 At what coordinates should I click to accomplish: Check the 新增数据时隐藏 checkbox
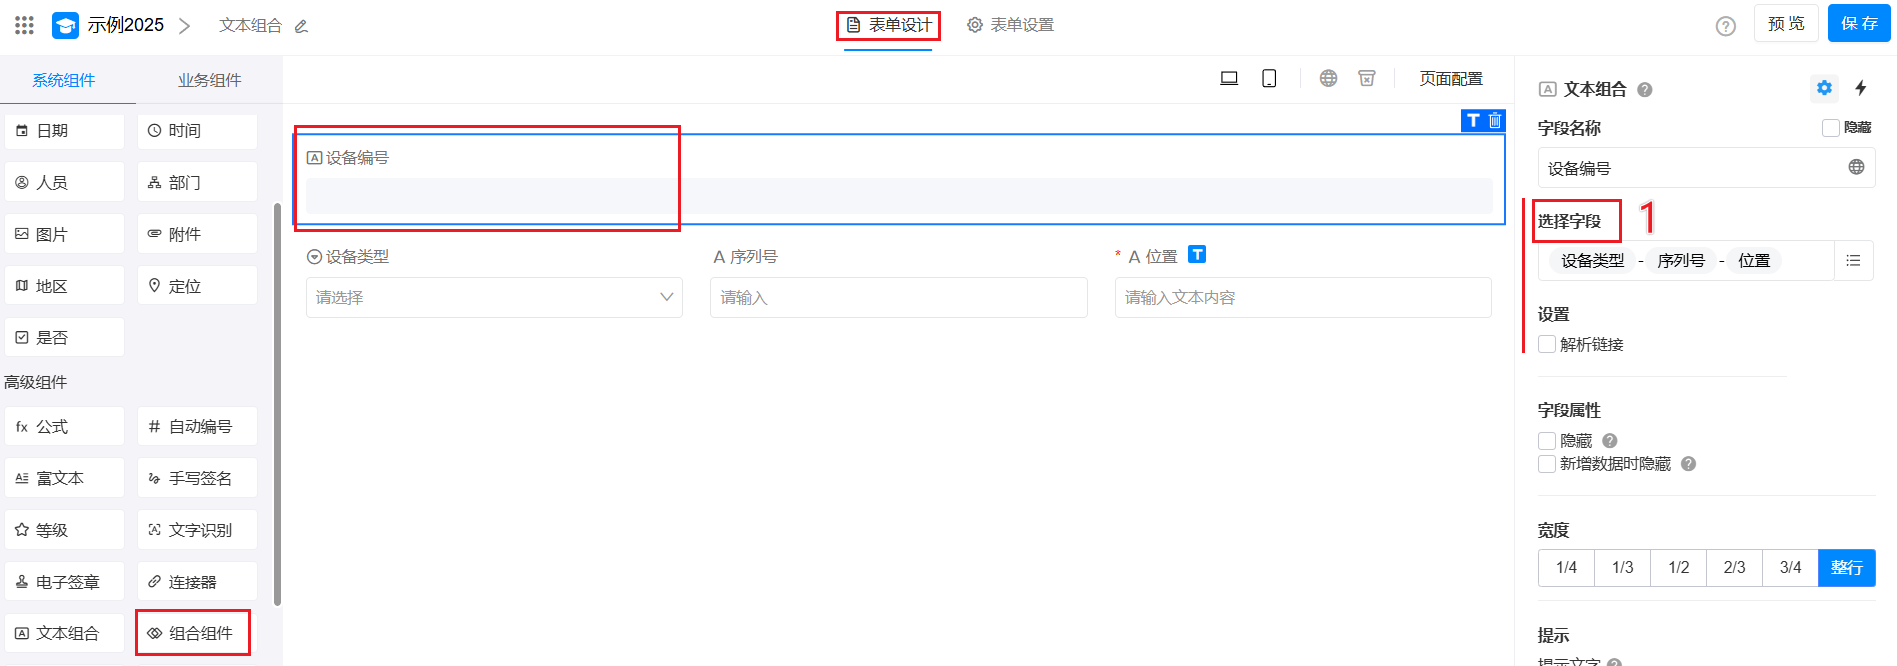click(x=1547, y=464)
